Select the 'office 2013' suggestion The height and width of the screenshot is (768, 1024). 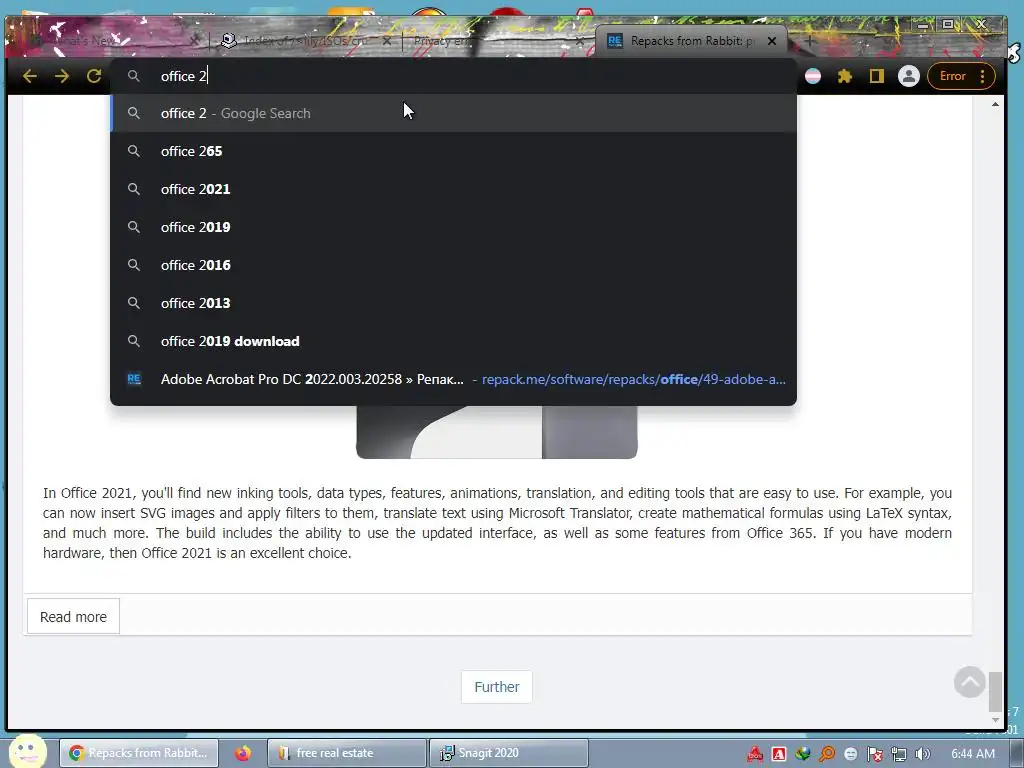(453, 302)
